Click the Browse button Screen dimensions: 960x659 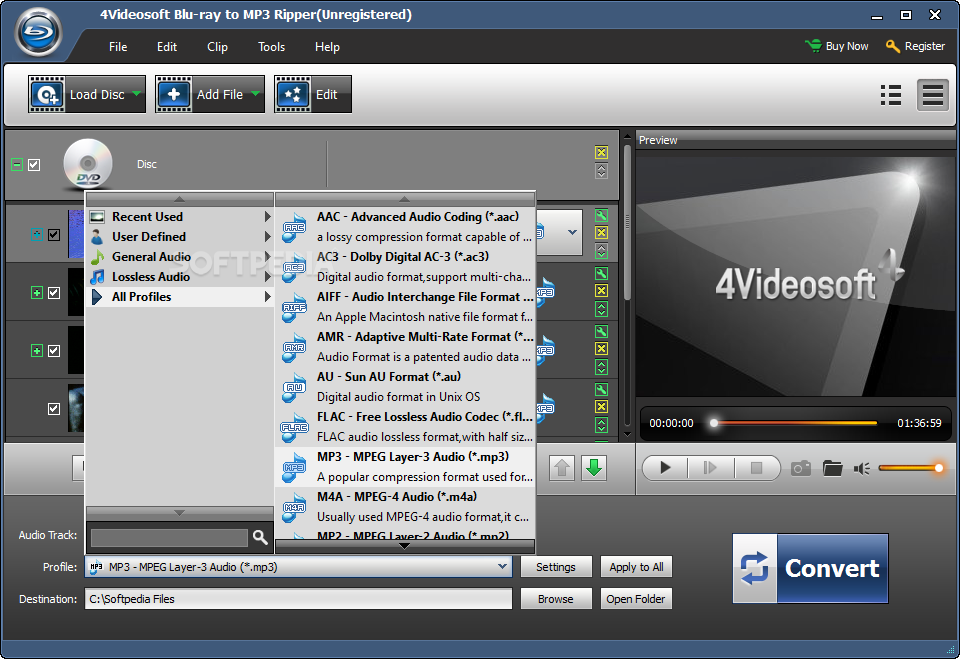click(x=556, y=599)
